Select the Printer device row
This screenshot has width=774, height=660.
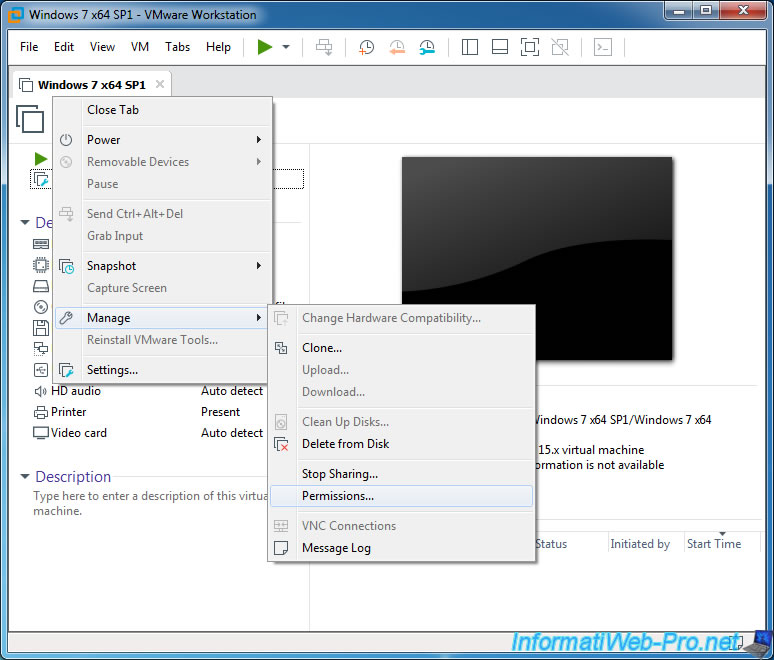click(148, 412)
